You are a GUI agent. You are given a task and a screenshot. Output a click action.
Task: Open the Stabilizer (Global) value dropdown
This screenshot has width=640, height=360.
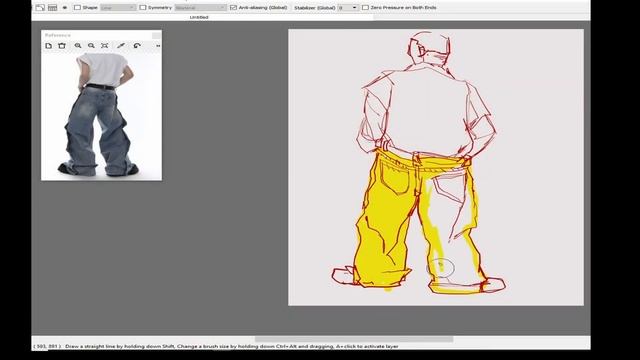pyautogui.click(x=348, y=7)
